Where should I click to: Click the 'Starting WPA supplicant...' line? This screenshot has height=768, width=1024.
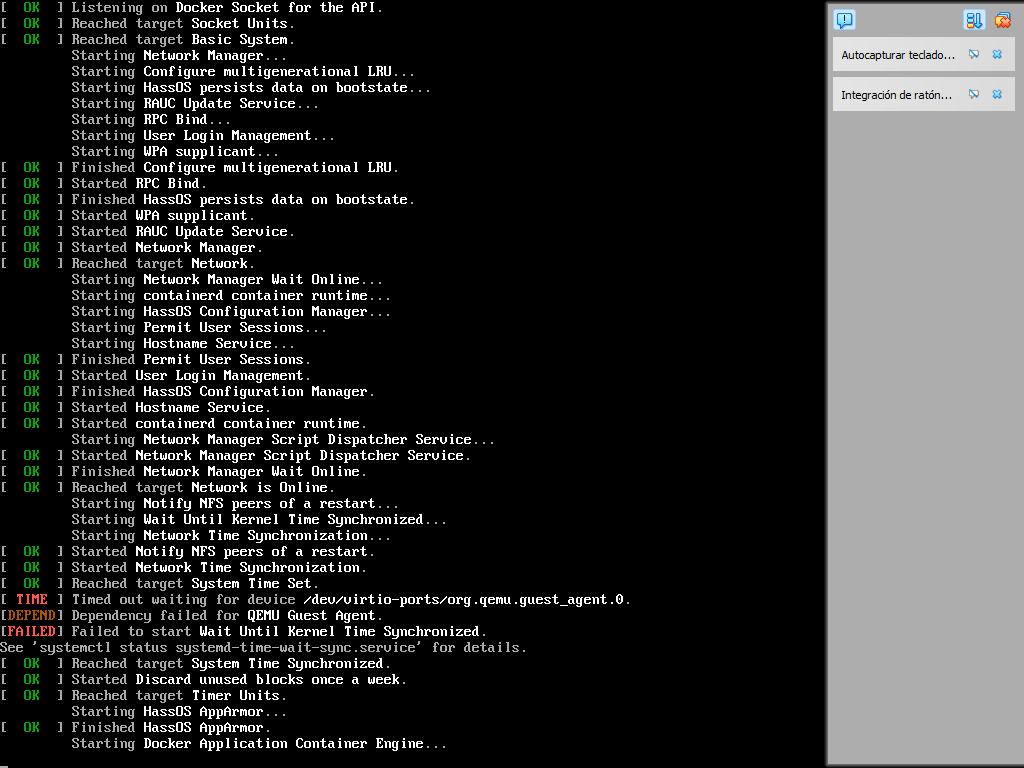click(x=175, y=152)
